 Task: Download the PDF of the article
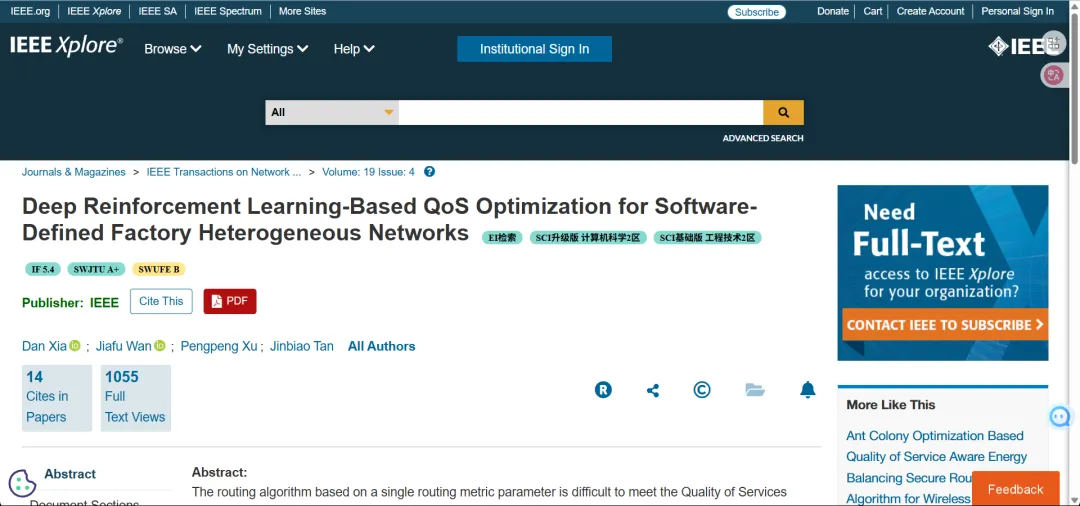pos(230,301)
